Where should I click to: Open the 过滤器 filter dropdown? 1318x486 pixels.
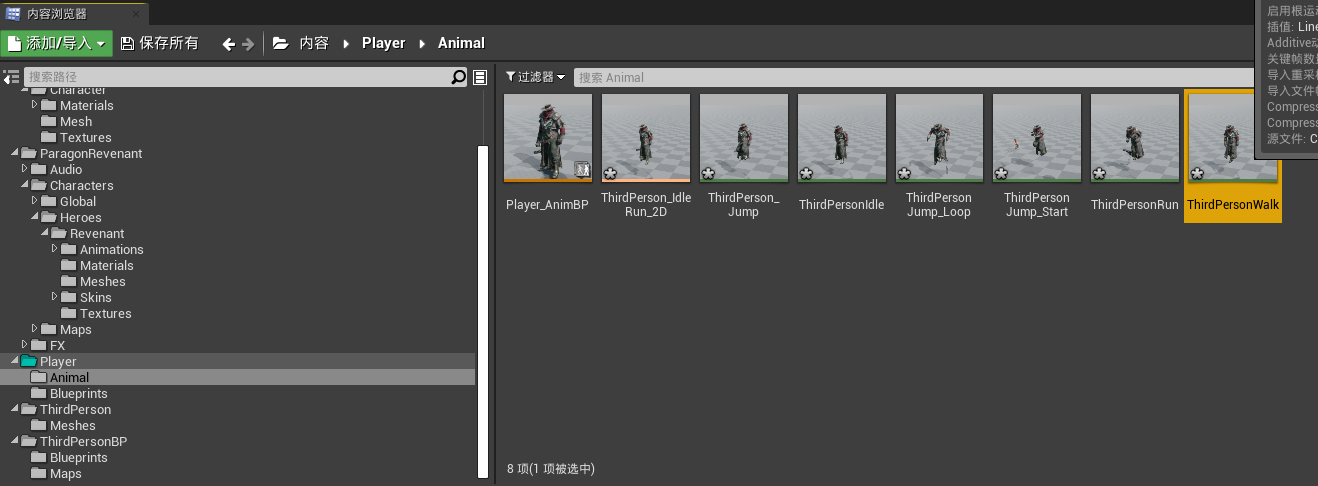(535, 77)
